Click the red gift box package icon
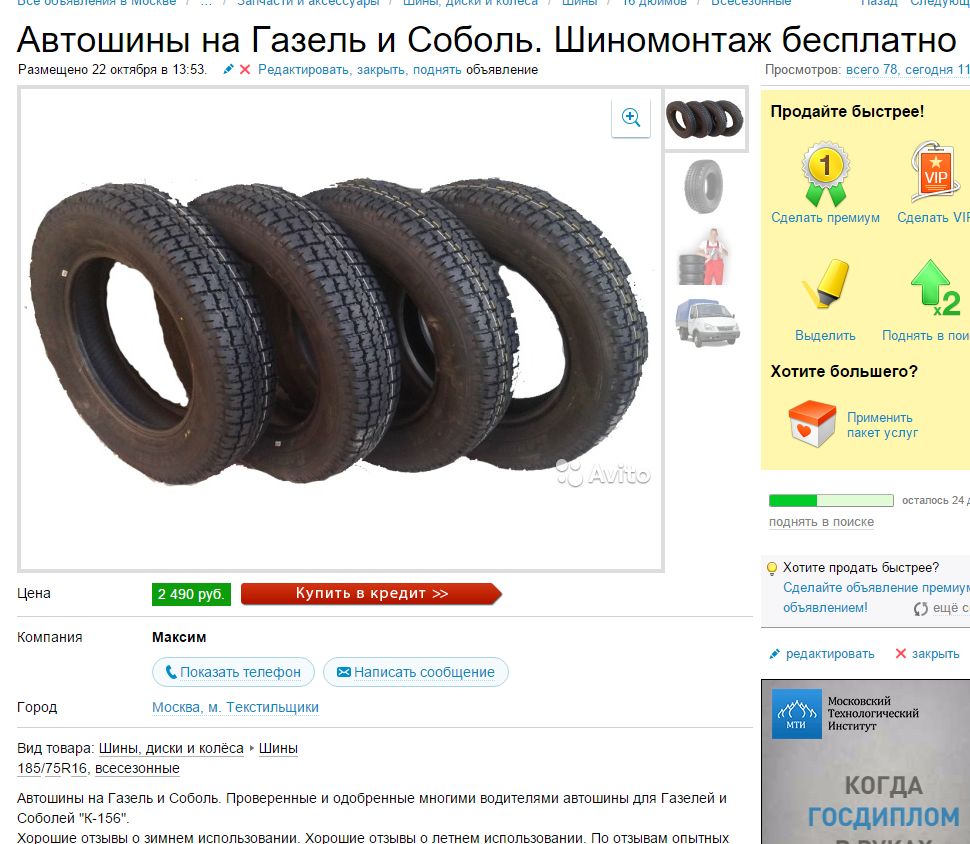Screen dimensions: 970x844 [812, 424]
